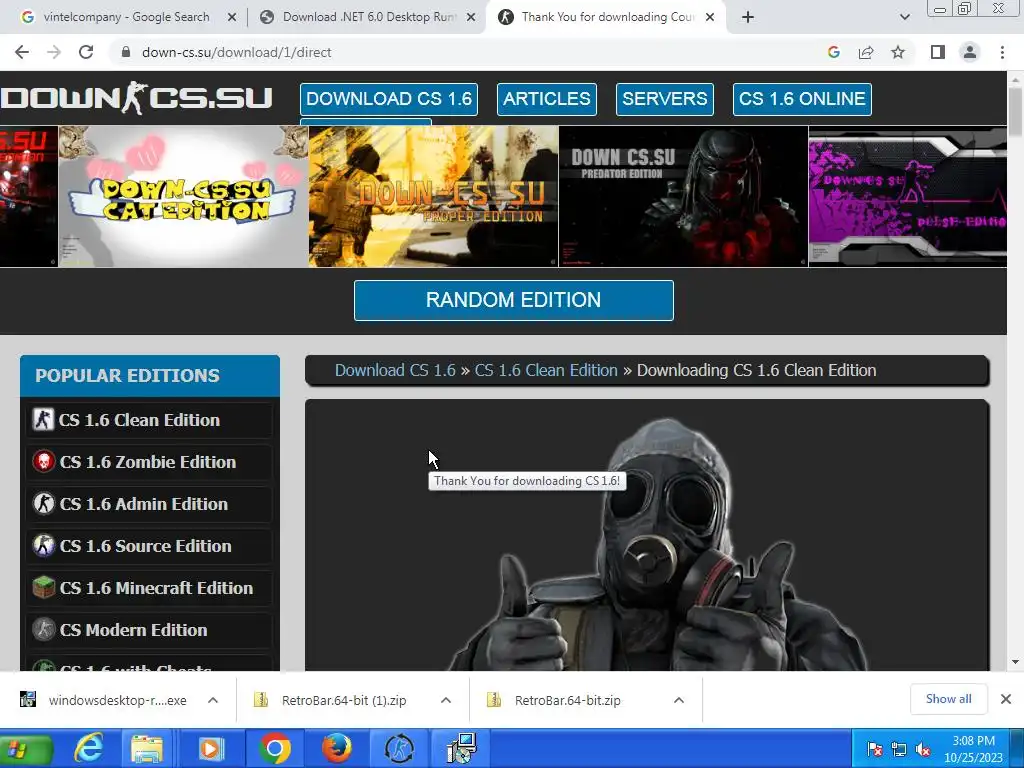
Task: Expand options for RetroBar.64-bit.zip
Action: click(679, 700)
